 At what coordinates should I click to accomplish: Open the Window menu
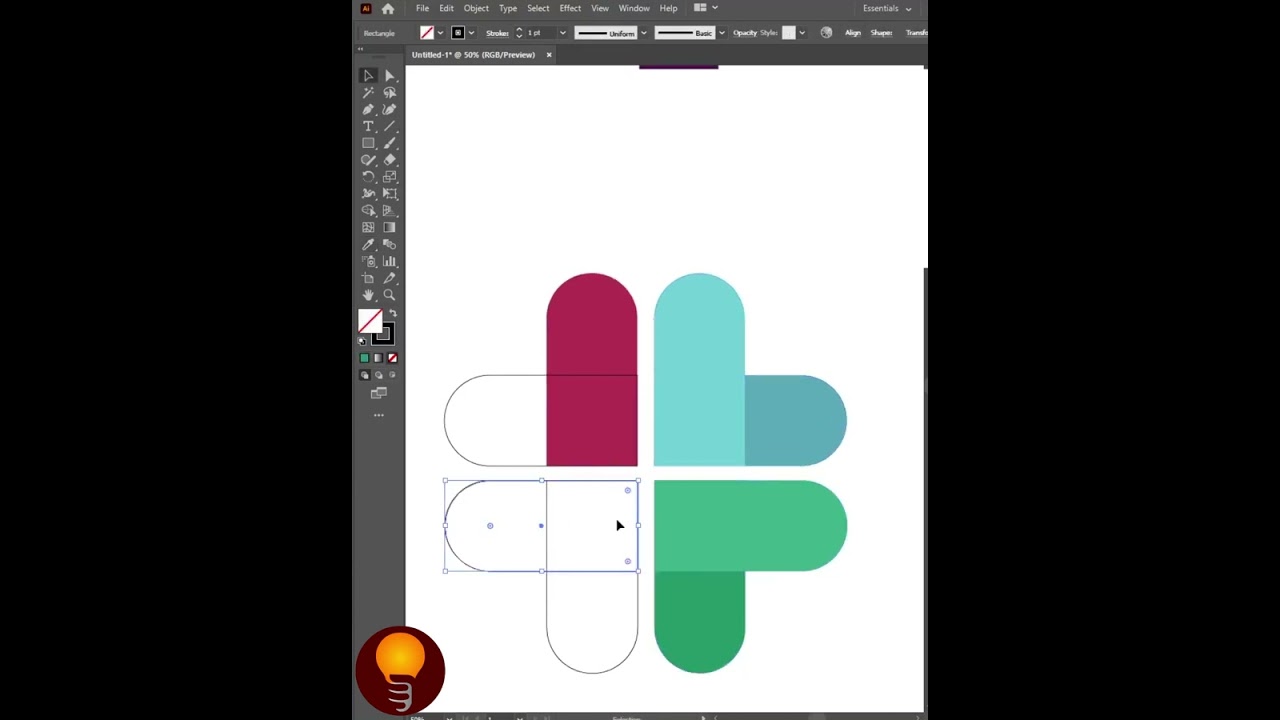tap(634, 8)
